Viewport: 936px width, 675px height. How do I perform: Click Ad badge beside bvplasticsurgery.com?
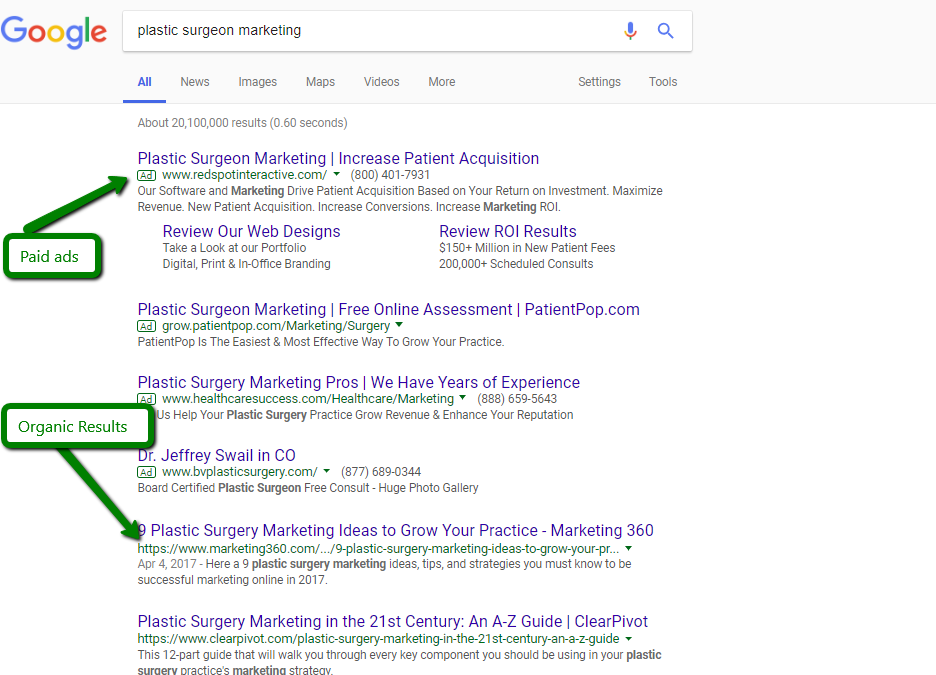point(146,472)
